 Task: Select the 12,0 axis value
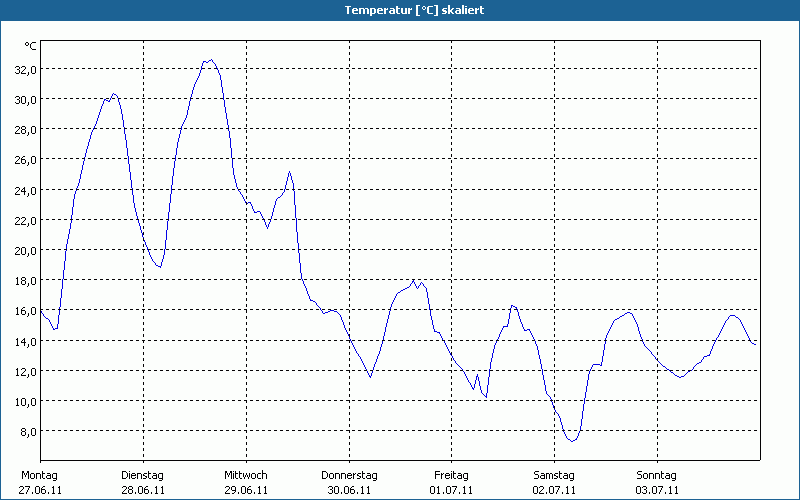coord(26,372)
